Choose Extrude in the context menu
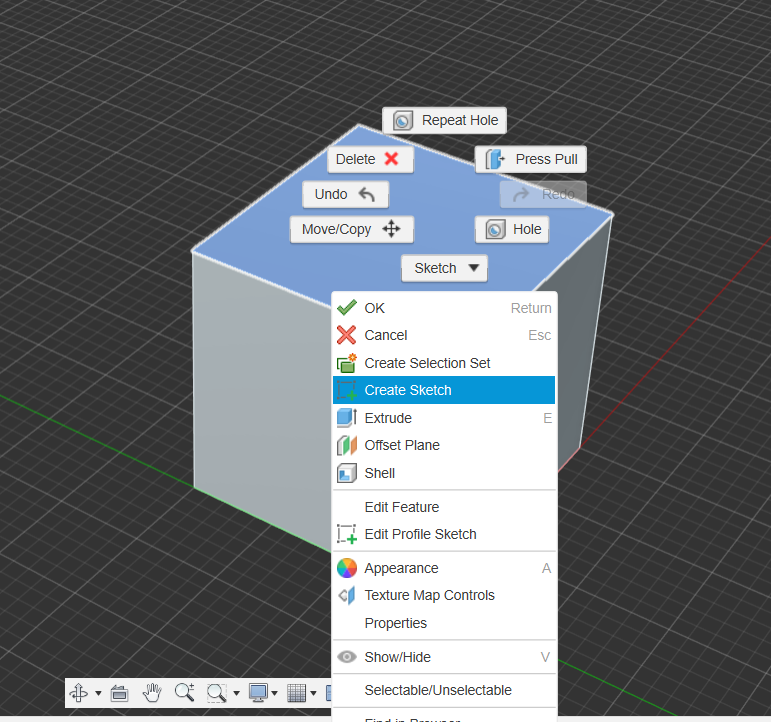The height and width of the screenshot is (722, 771). click(388, 418)
